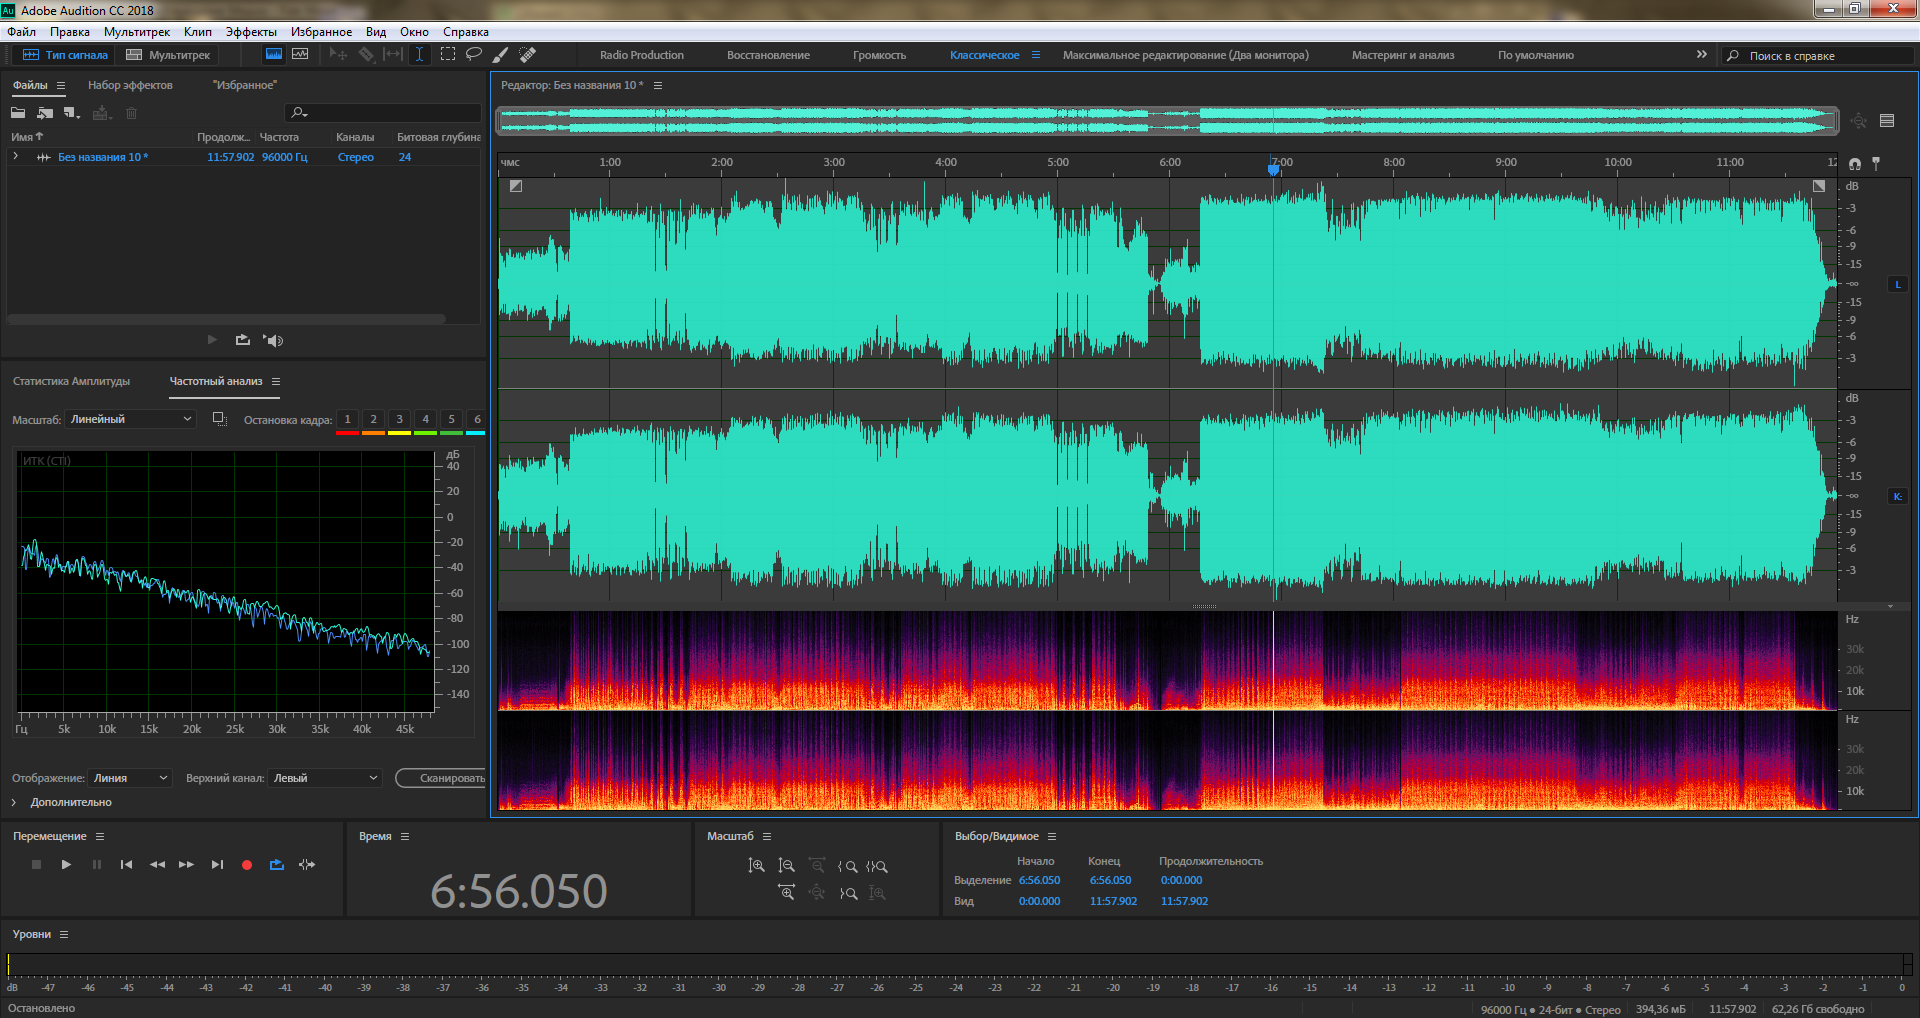Screen dimensions: 1920x1018
Task: Click the Zoom In Amplitude icon
Action: point(757,866)
